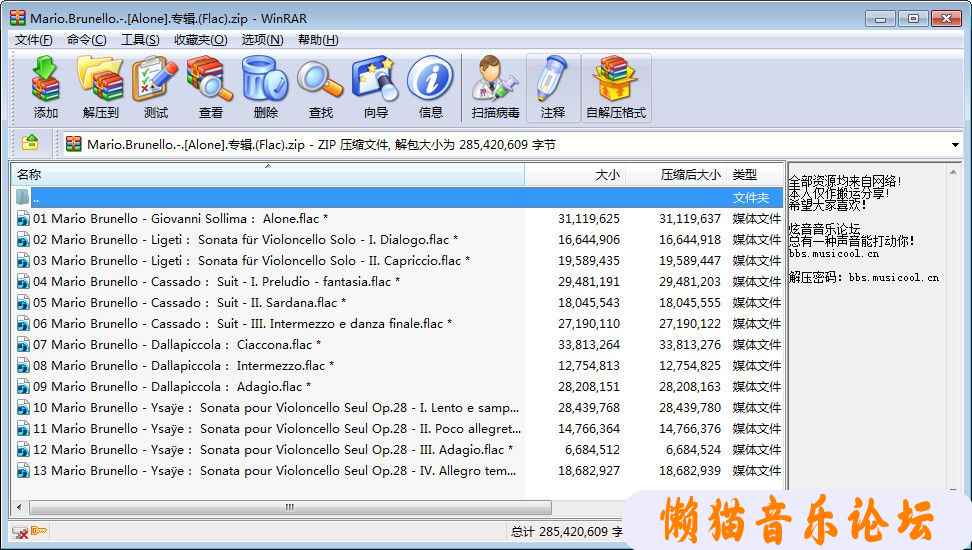The height and width of the screenshot is (550, 972).
Task: Click the 添加 (Add) toolbar icon
Action: [45, 79]
